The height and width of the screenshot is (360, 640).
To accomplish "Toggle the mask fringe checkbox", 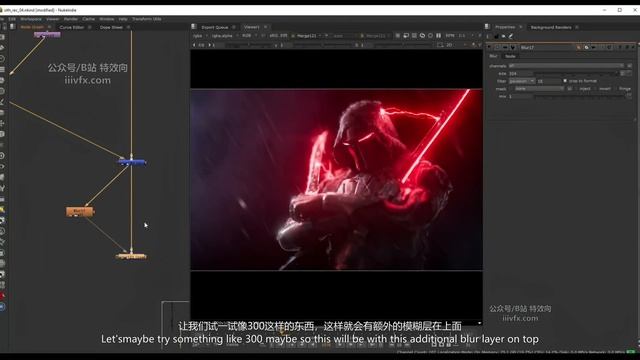I will click(x=616, y=89).
